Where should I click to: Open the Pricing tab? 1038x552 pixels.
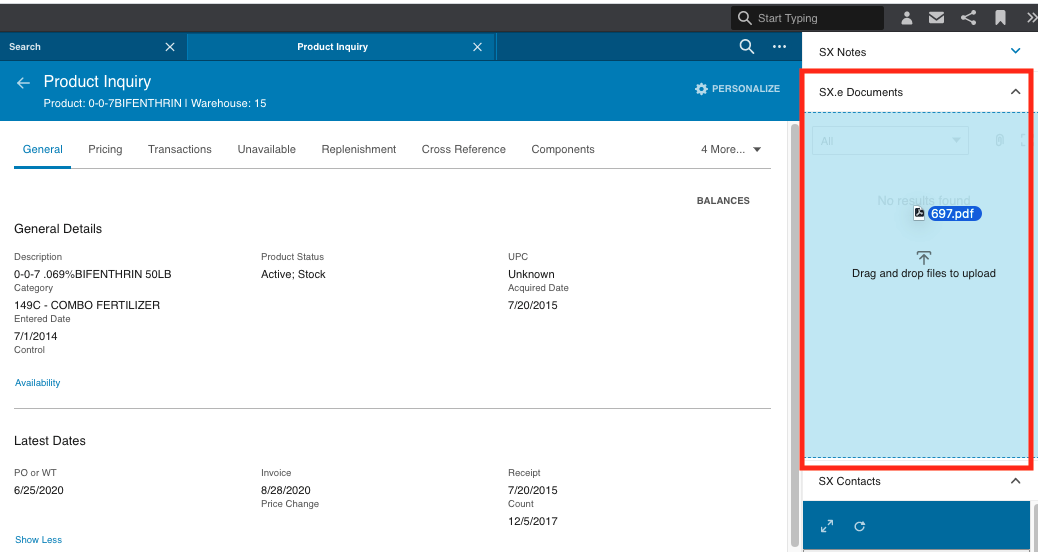[105, 150]
